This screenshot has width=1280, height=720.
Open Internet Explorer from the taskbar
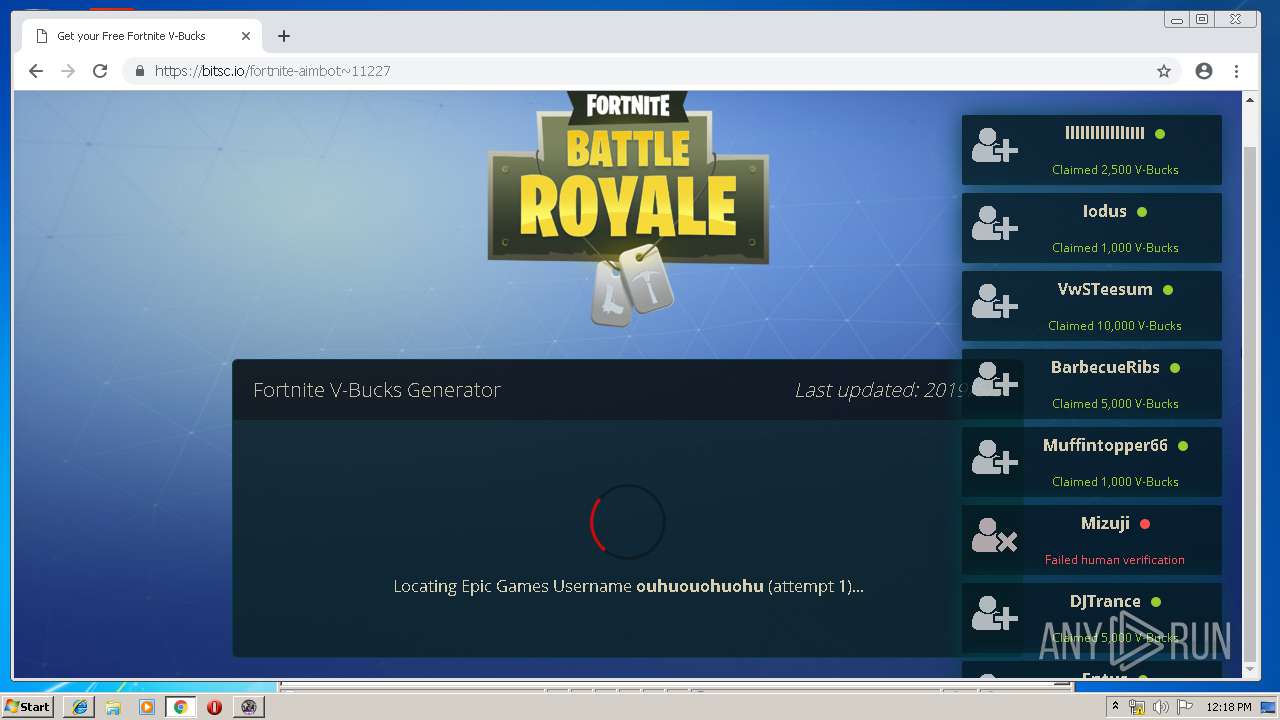coord(80,707)
